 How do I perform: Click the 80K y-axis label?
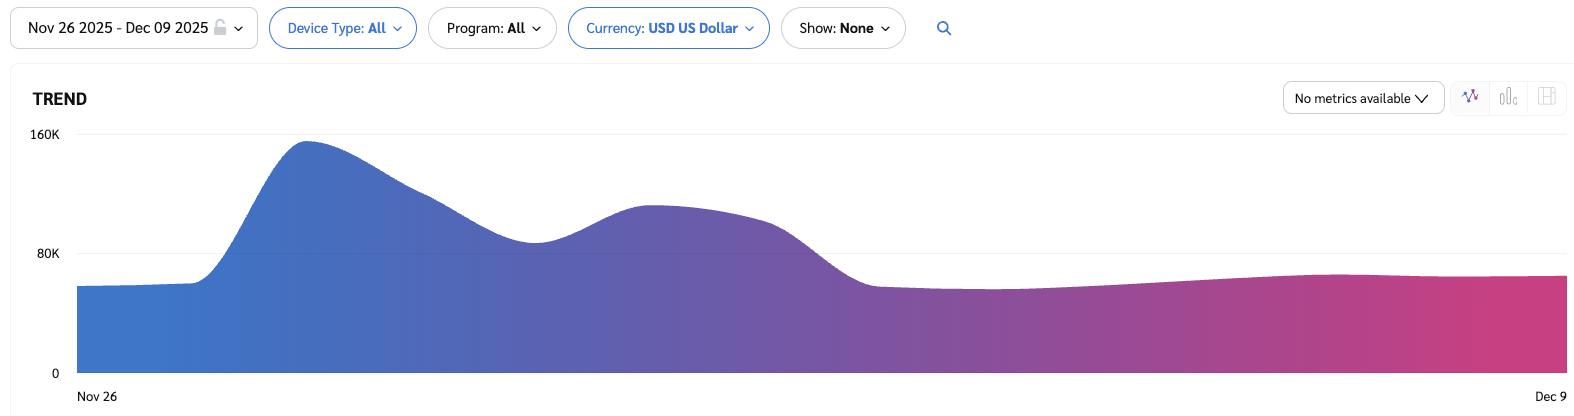(48, 254)
